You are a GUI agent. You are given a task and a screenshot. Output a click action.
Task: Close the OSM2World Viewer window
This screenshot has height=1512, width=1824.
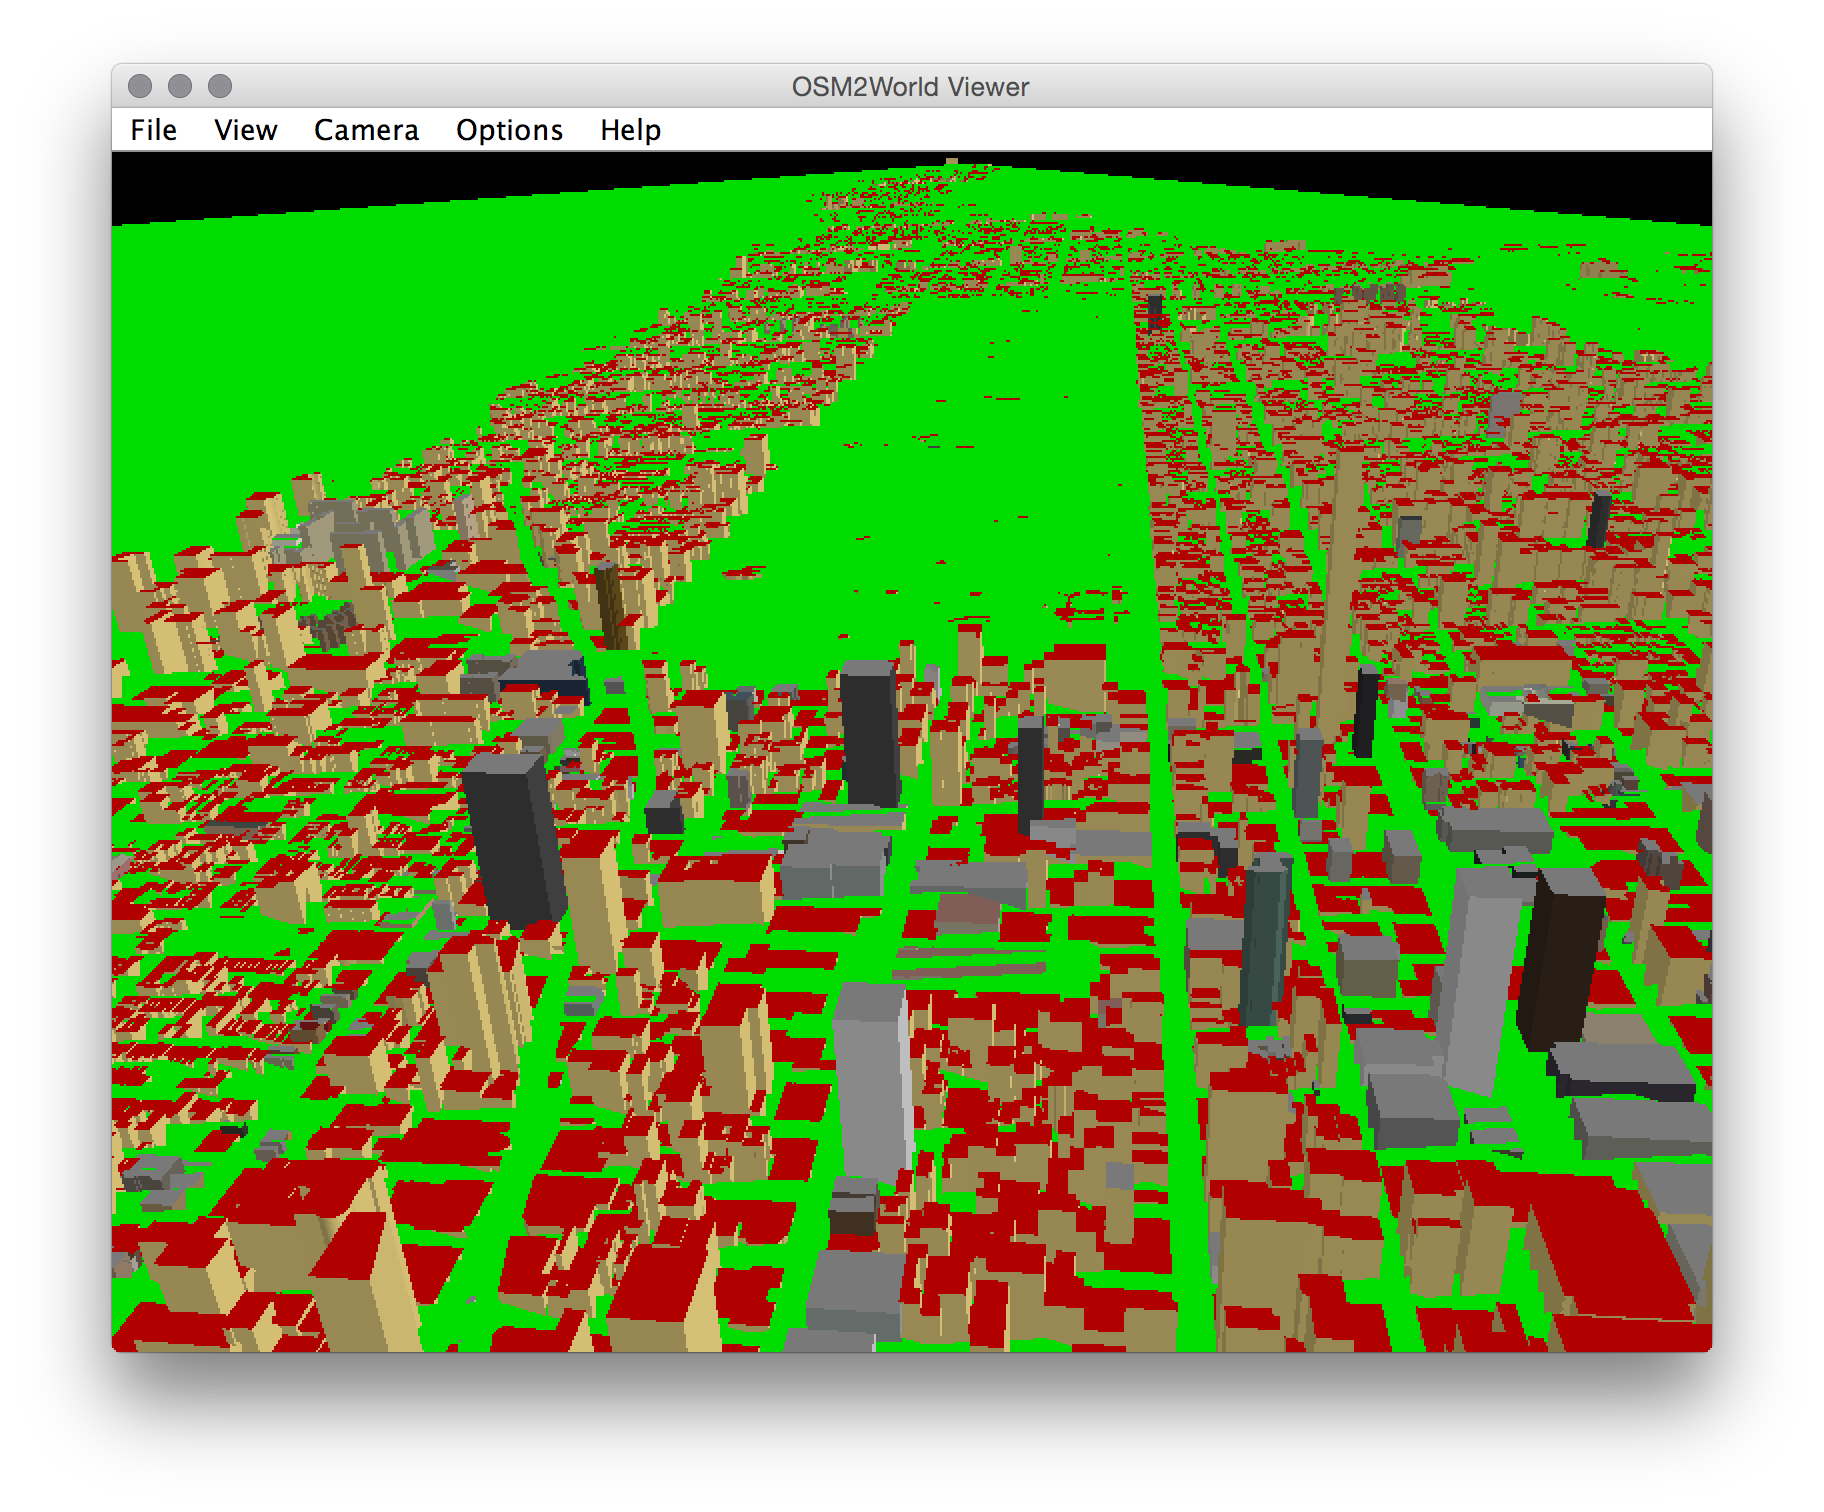pyautogui.click(x=140, y=86)
